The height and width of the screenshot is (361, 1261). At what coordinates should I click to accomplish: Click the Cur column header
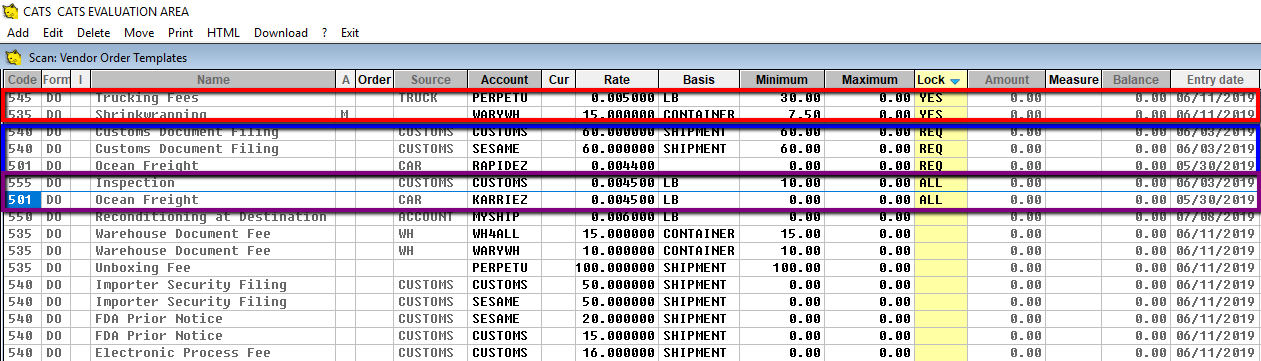click(559, 80)
